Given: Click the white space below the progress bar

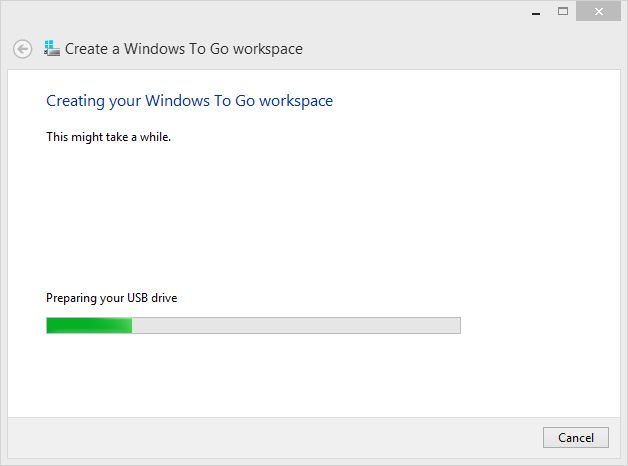Looking at the screenshot, I should 253,374.
